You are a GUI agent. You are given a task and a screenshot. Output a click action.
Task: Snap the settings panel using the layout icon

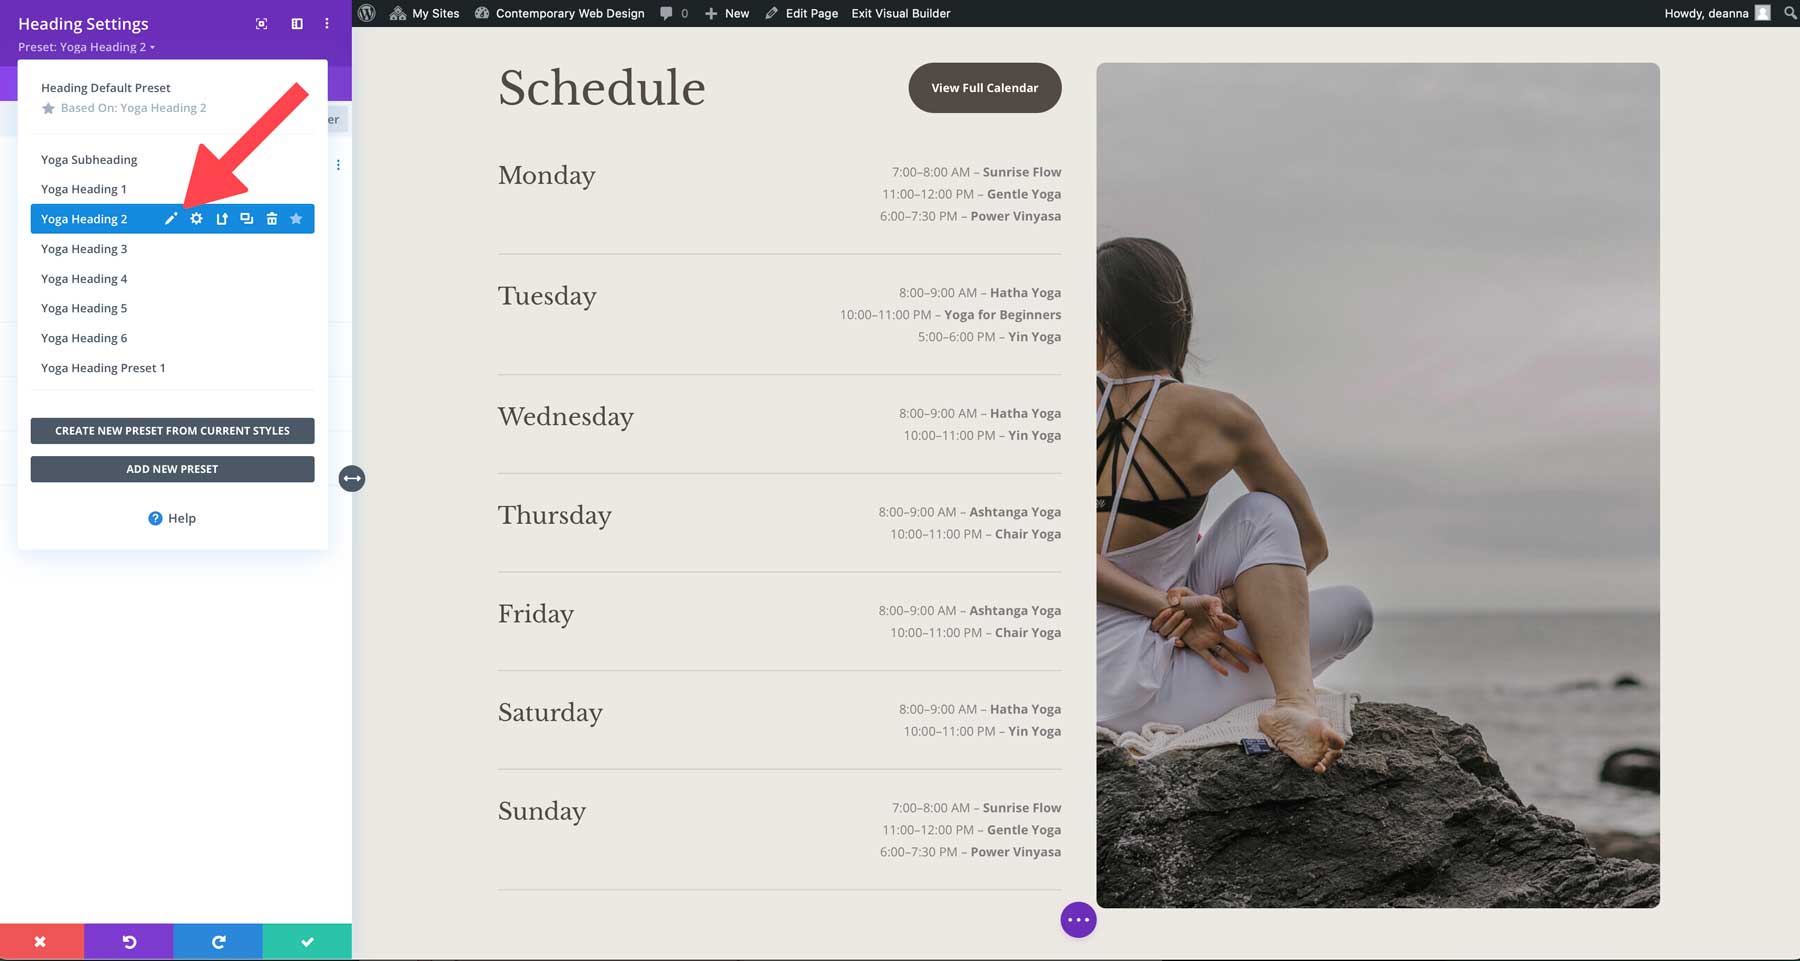pos(296,23)
